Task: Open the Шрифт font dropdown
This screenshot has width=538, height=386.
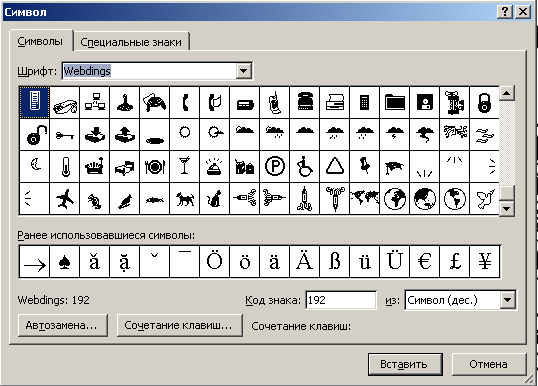Action: point(244,71)
